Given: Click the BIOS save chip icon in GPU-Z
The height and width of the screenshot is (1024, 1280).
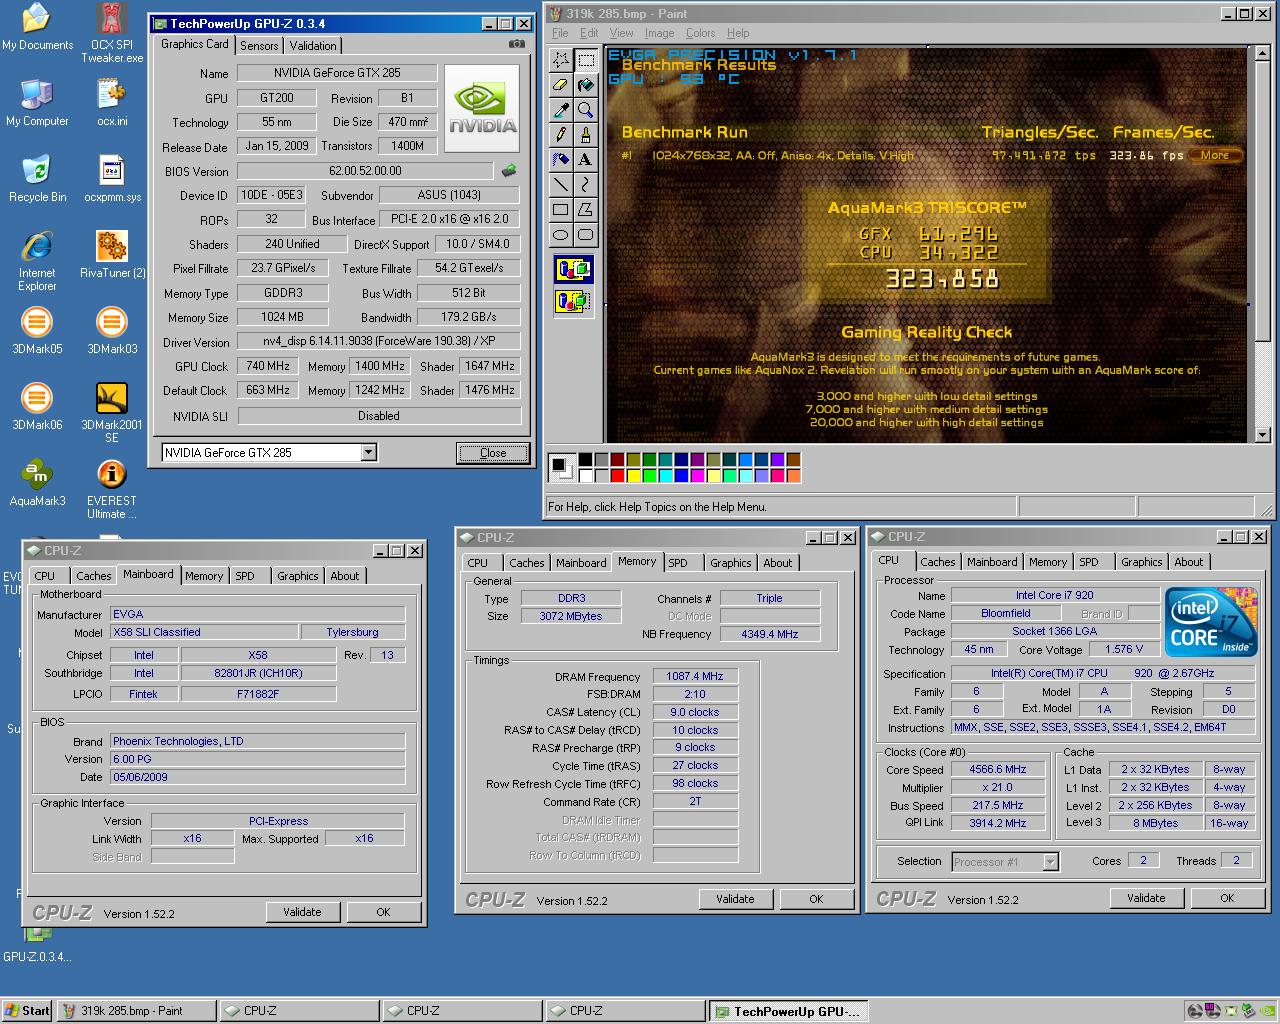Looking at the screenshot, I should pyautogui.click(x=509, y=171).
